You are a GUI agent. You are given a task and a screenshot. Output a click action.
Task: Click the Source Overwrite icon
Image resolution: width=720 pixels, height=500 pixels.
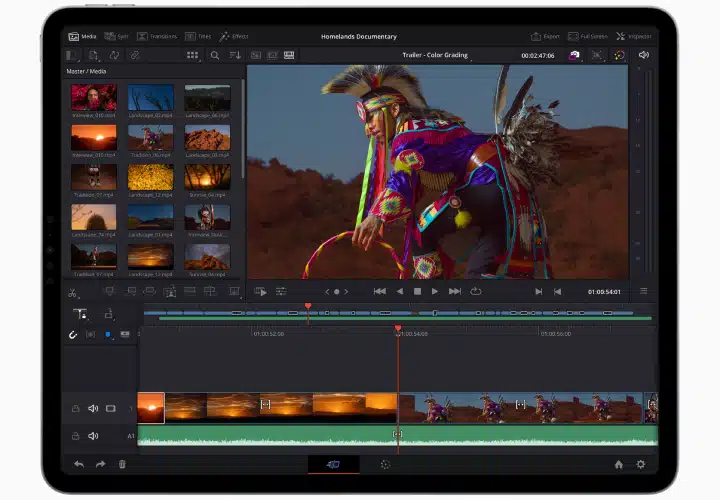click(210, 291)
